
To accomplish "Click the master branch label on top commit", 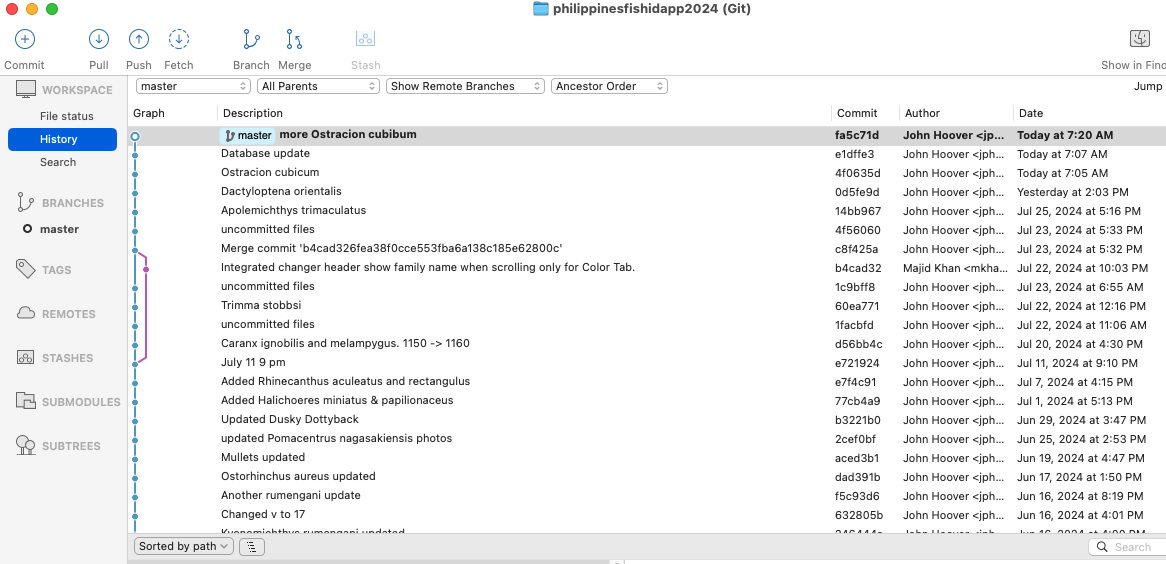I will (x=248, y=135).
